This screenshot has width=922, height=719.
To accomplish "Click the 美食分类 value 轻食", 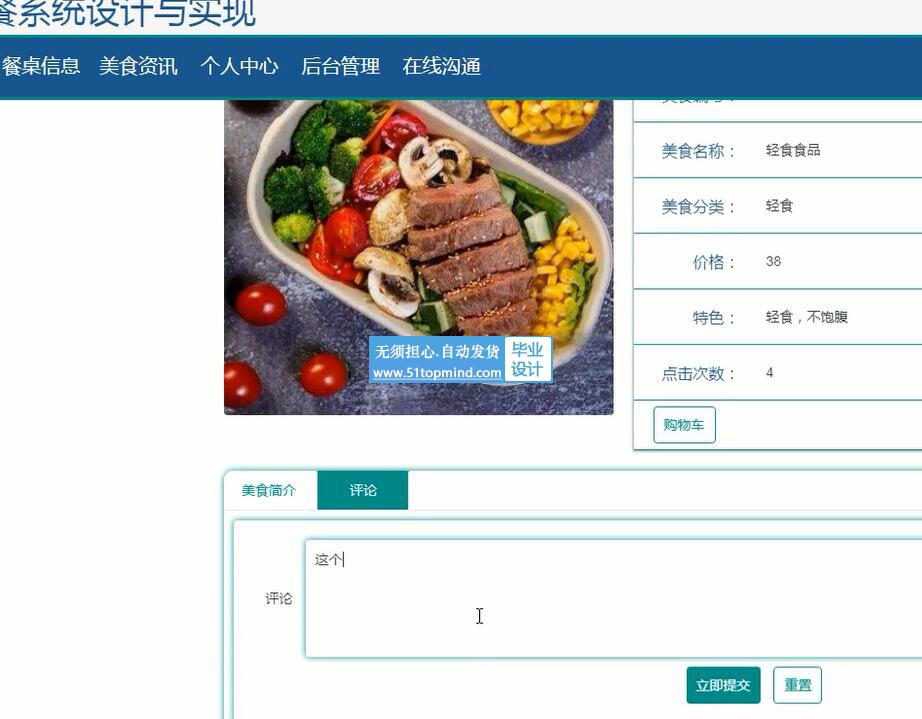I will click(x=779, y=206).
